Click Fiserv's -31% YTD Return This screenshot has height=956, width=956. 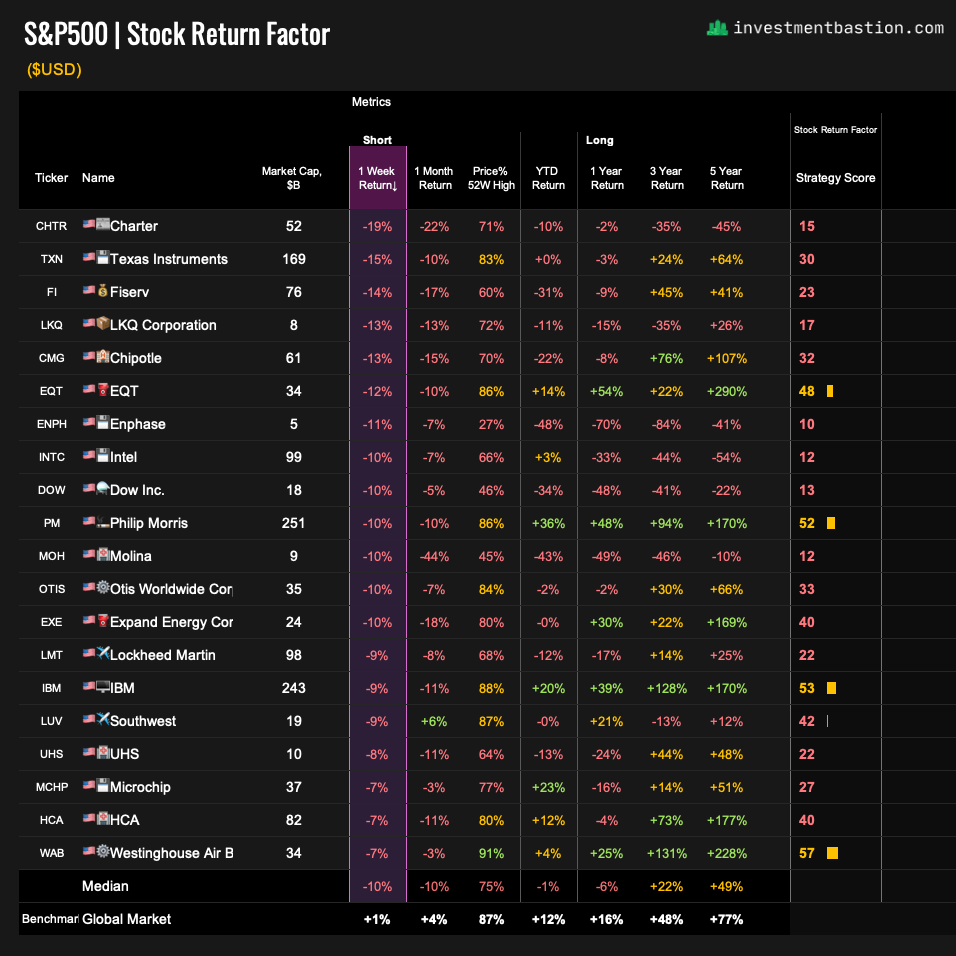548,292
